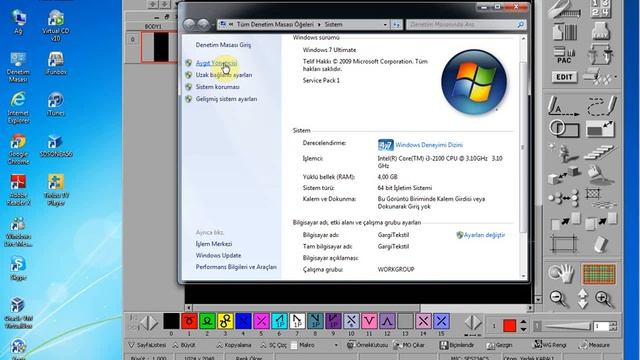Open the document and barcode stripes tool
The width and height of the screenshot is (640, 360).
(x=564, y=31)
